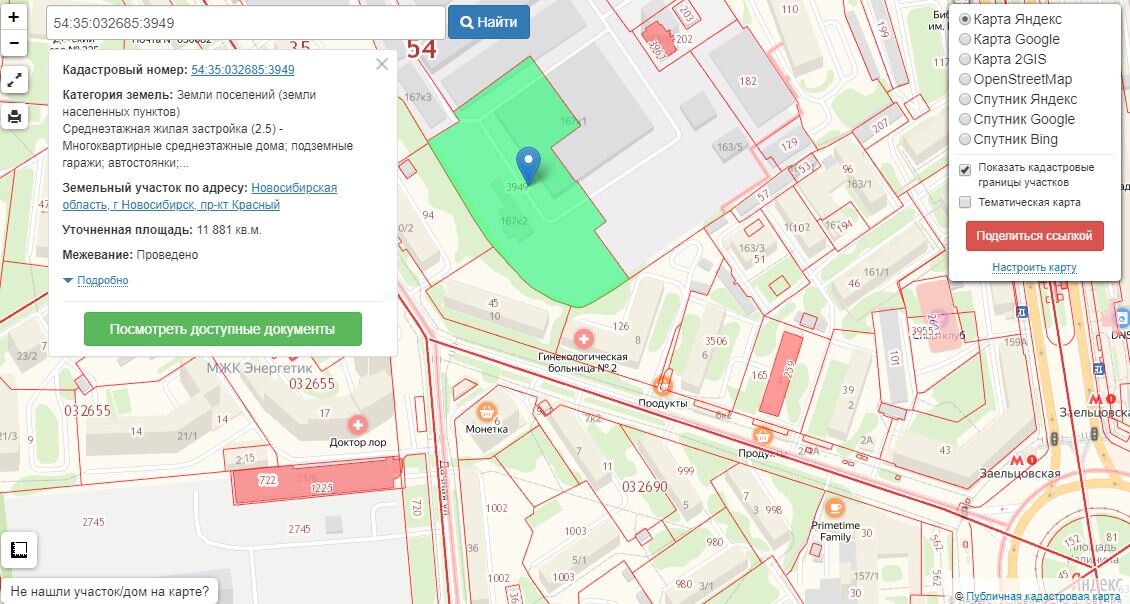The height and width of the screenshot is (604, 1130).
Task: Toggle cadastral boundaries checkbox
Action: [x=965, y=170]
